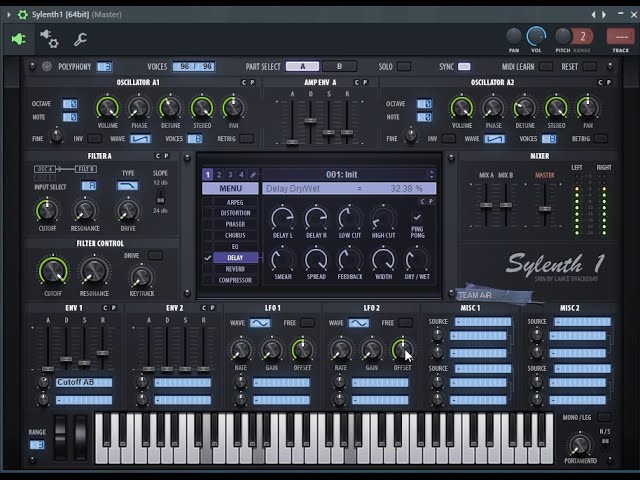Select the ARPEG effect tab
This screenshot has width=640, height=480.
point(235,202)
